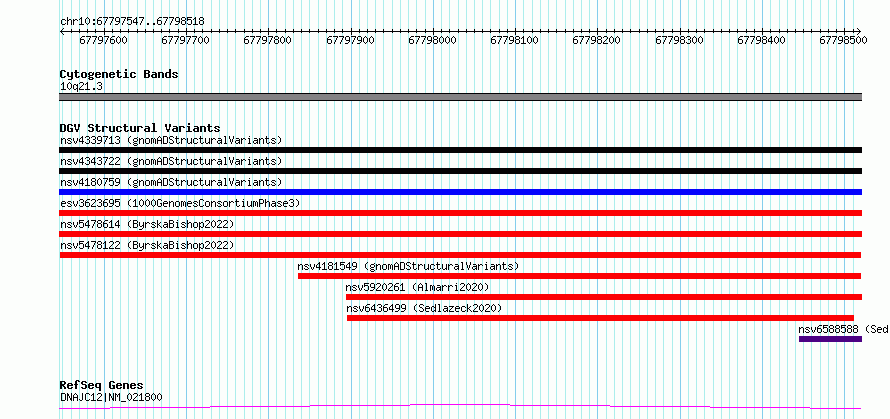
Task: Open the nsv4339713 variant label
Action: click(171, 140)
